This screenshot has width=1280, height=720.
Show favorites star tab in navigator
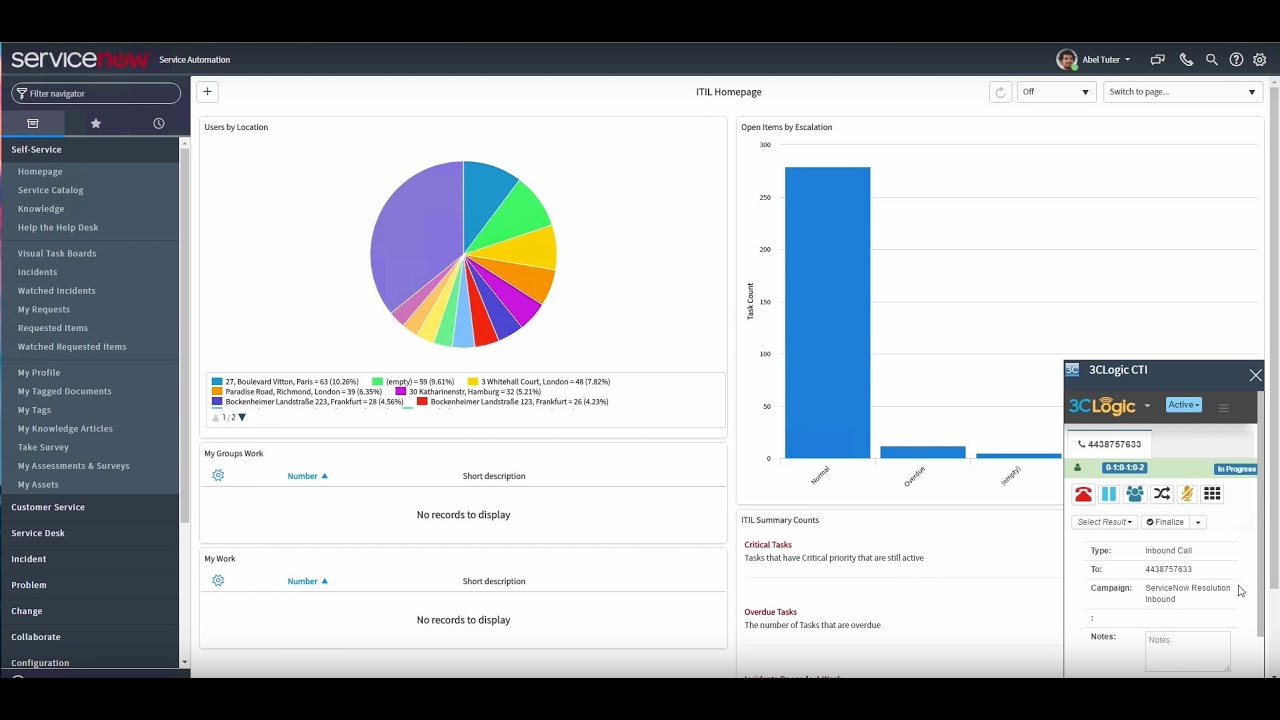[x=96, y=123]
